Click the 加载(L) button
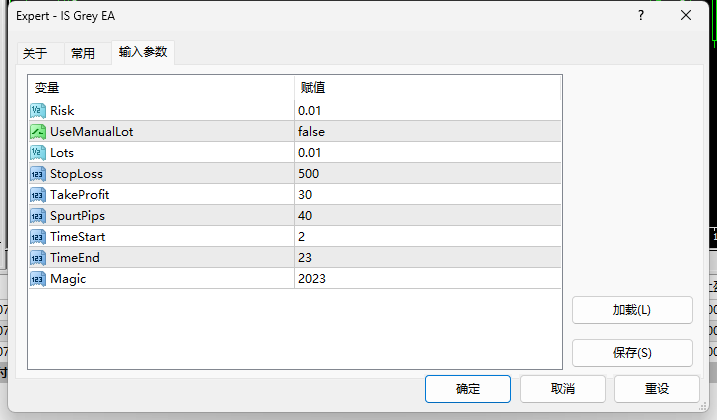The width and height of the screenshot is (717, 420). [x=632, y=310]
